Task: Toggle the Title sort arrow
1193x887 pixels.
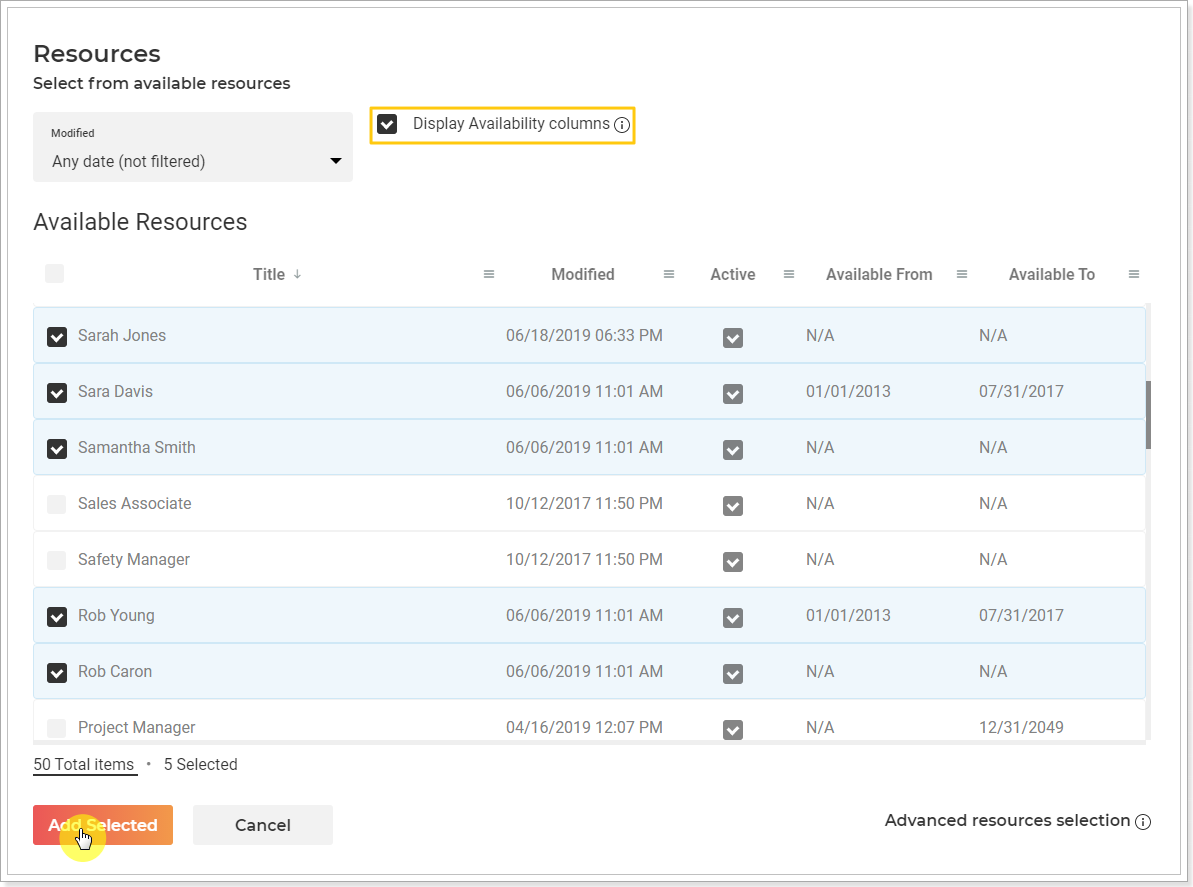Action: pyautogui.click(x=297, y=274)
